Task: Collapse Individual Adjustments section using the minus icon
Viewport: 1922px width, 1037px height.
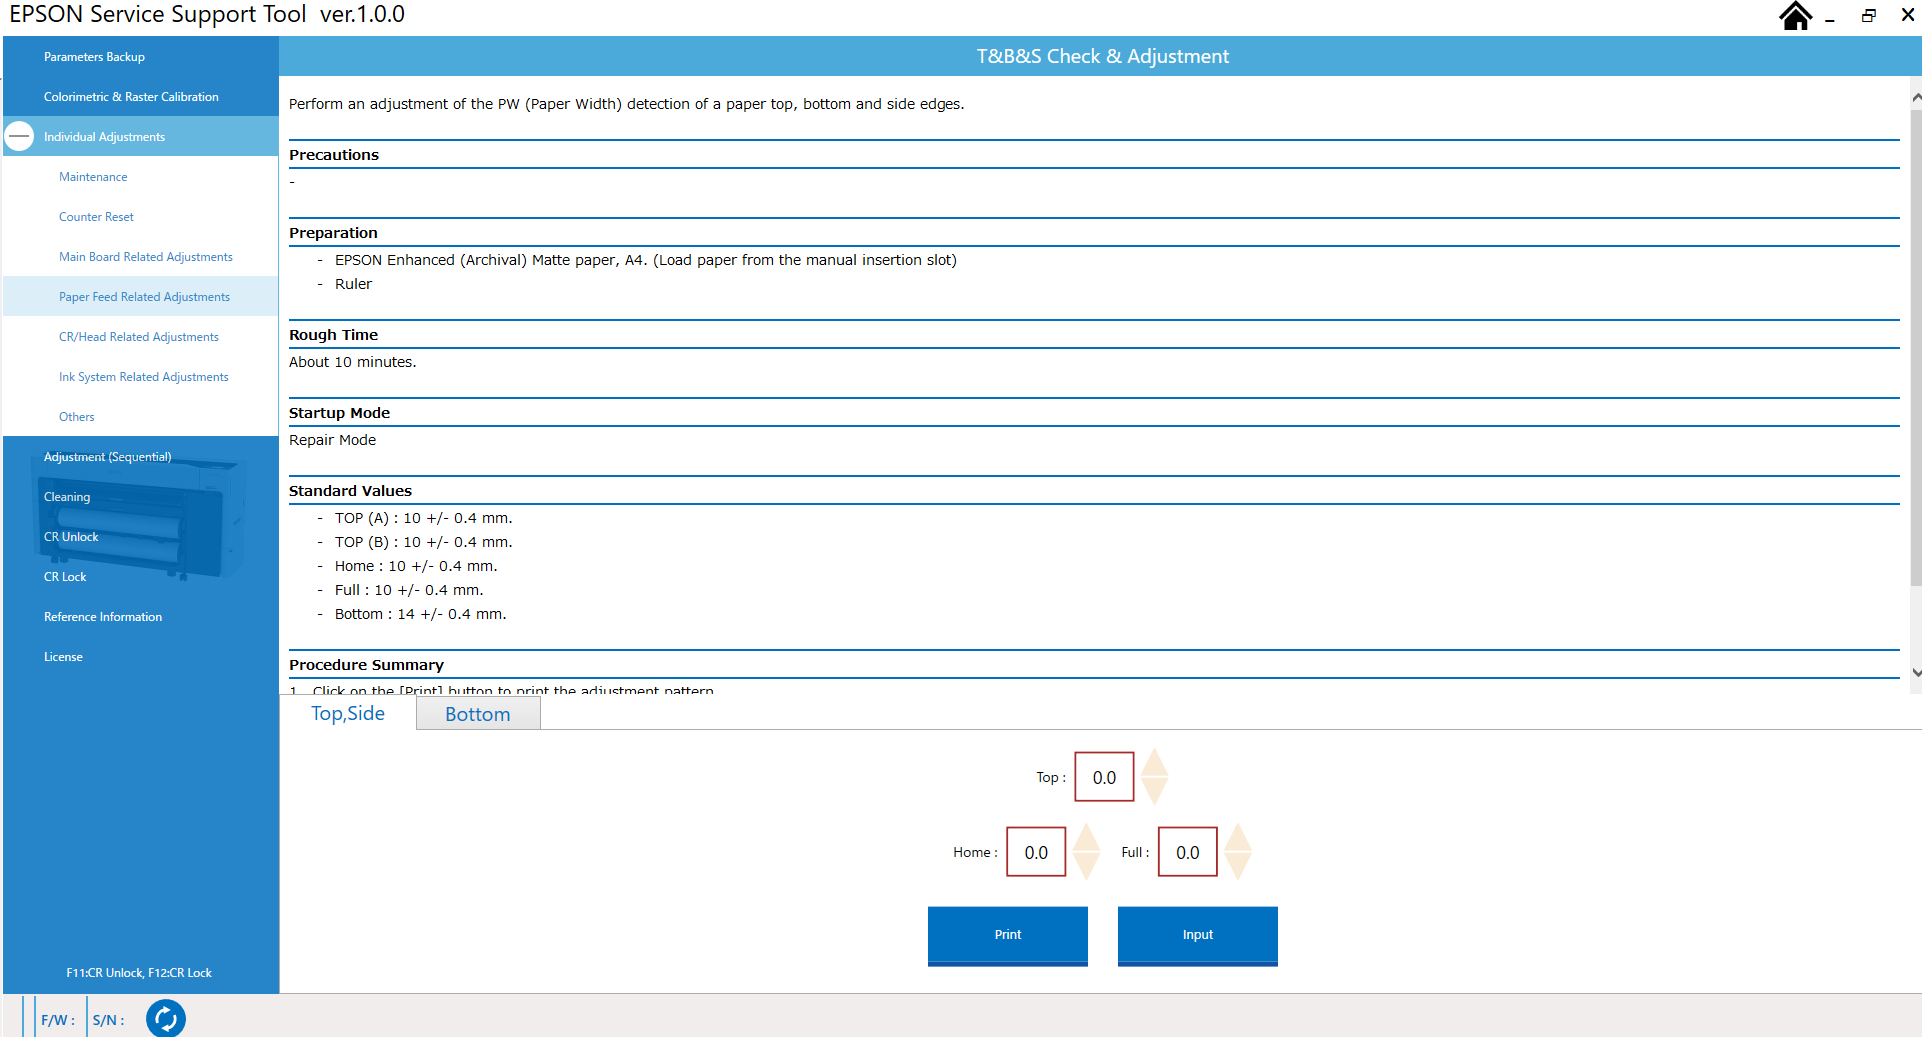Action: click(x=19, y=136)
